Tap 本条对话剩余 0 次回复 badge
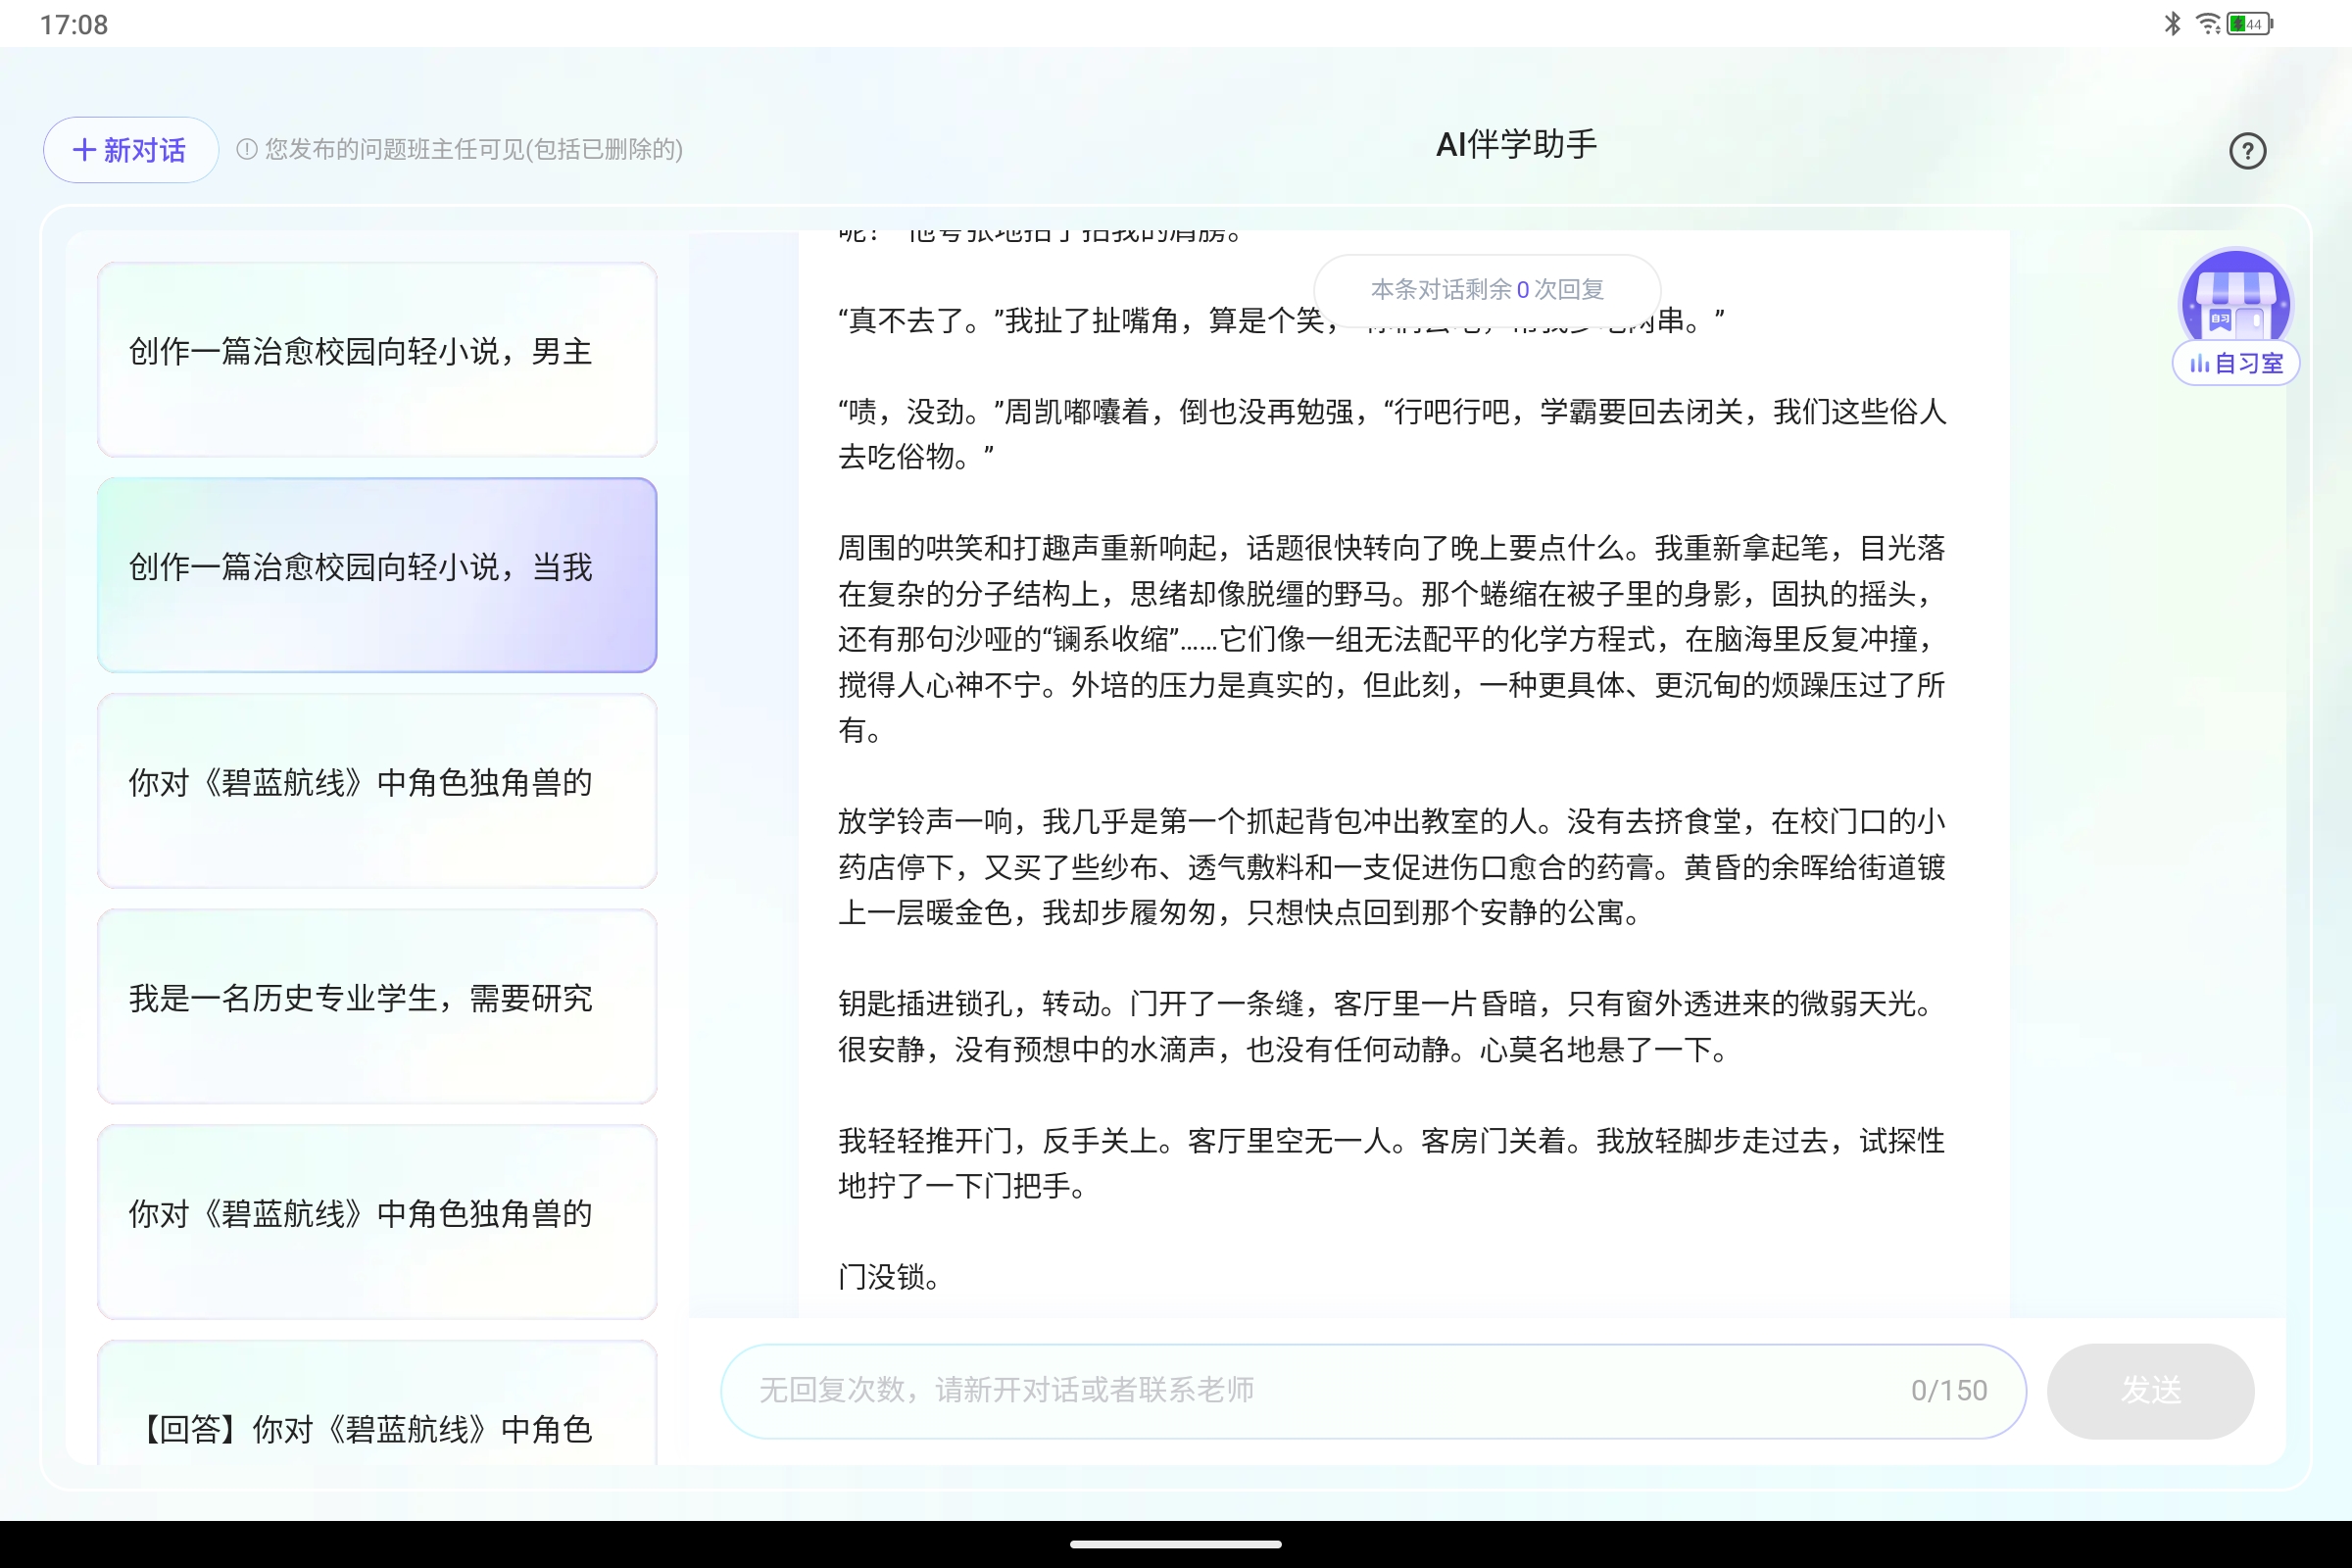2352x1568 pixels. [1487, 290]
